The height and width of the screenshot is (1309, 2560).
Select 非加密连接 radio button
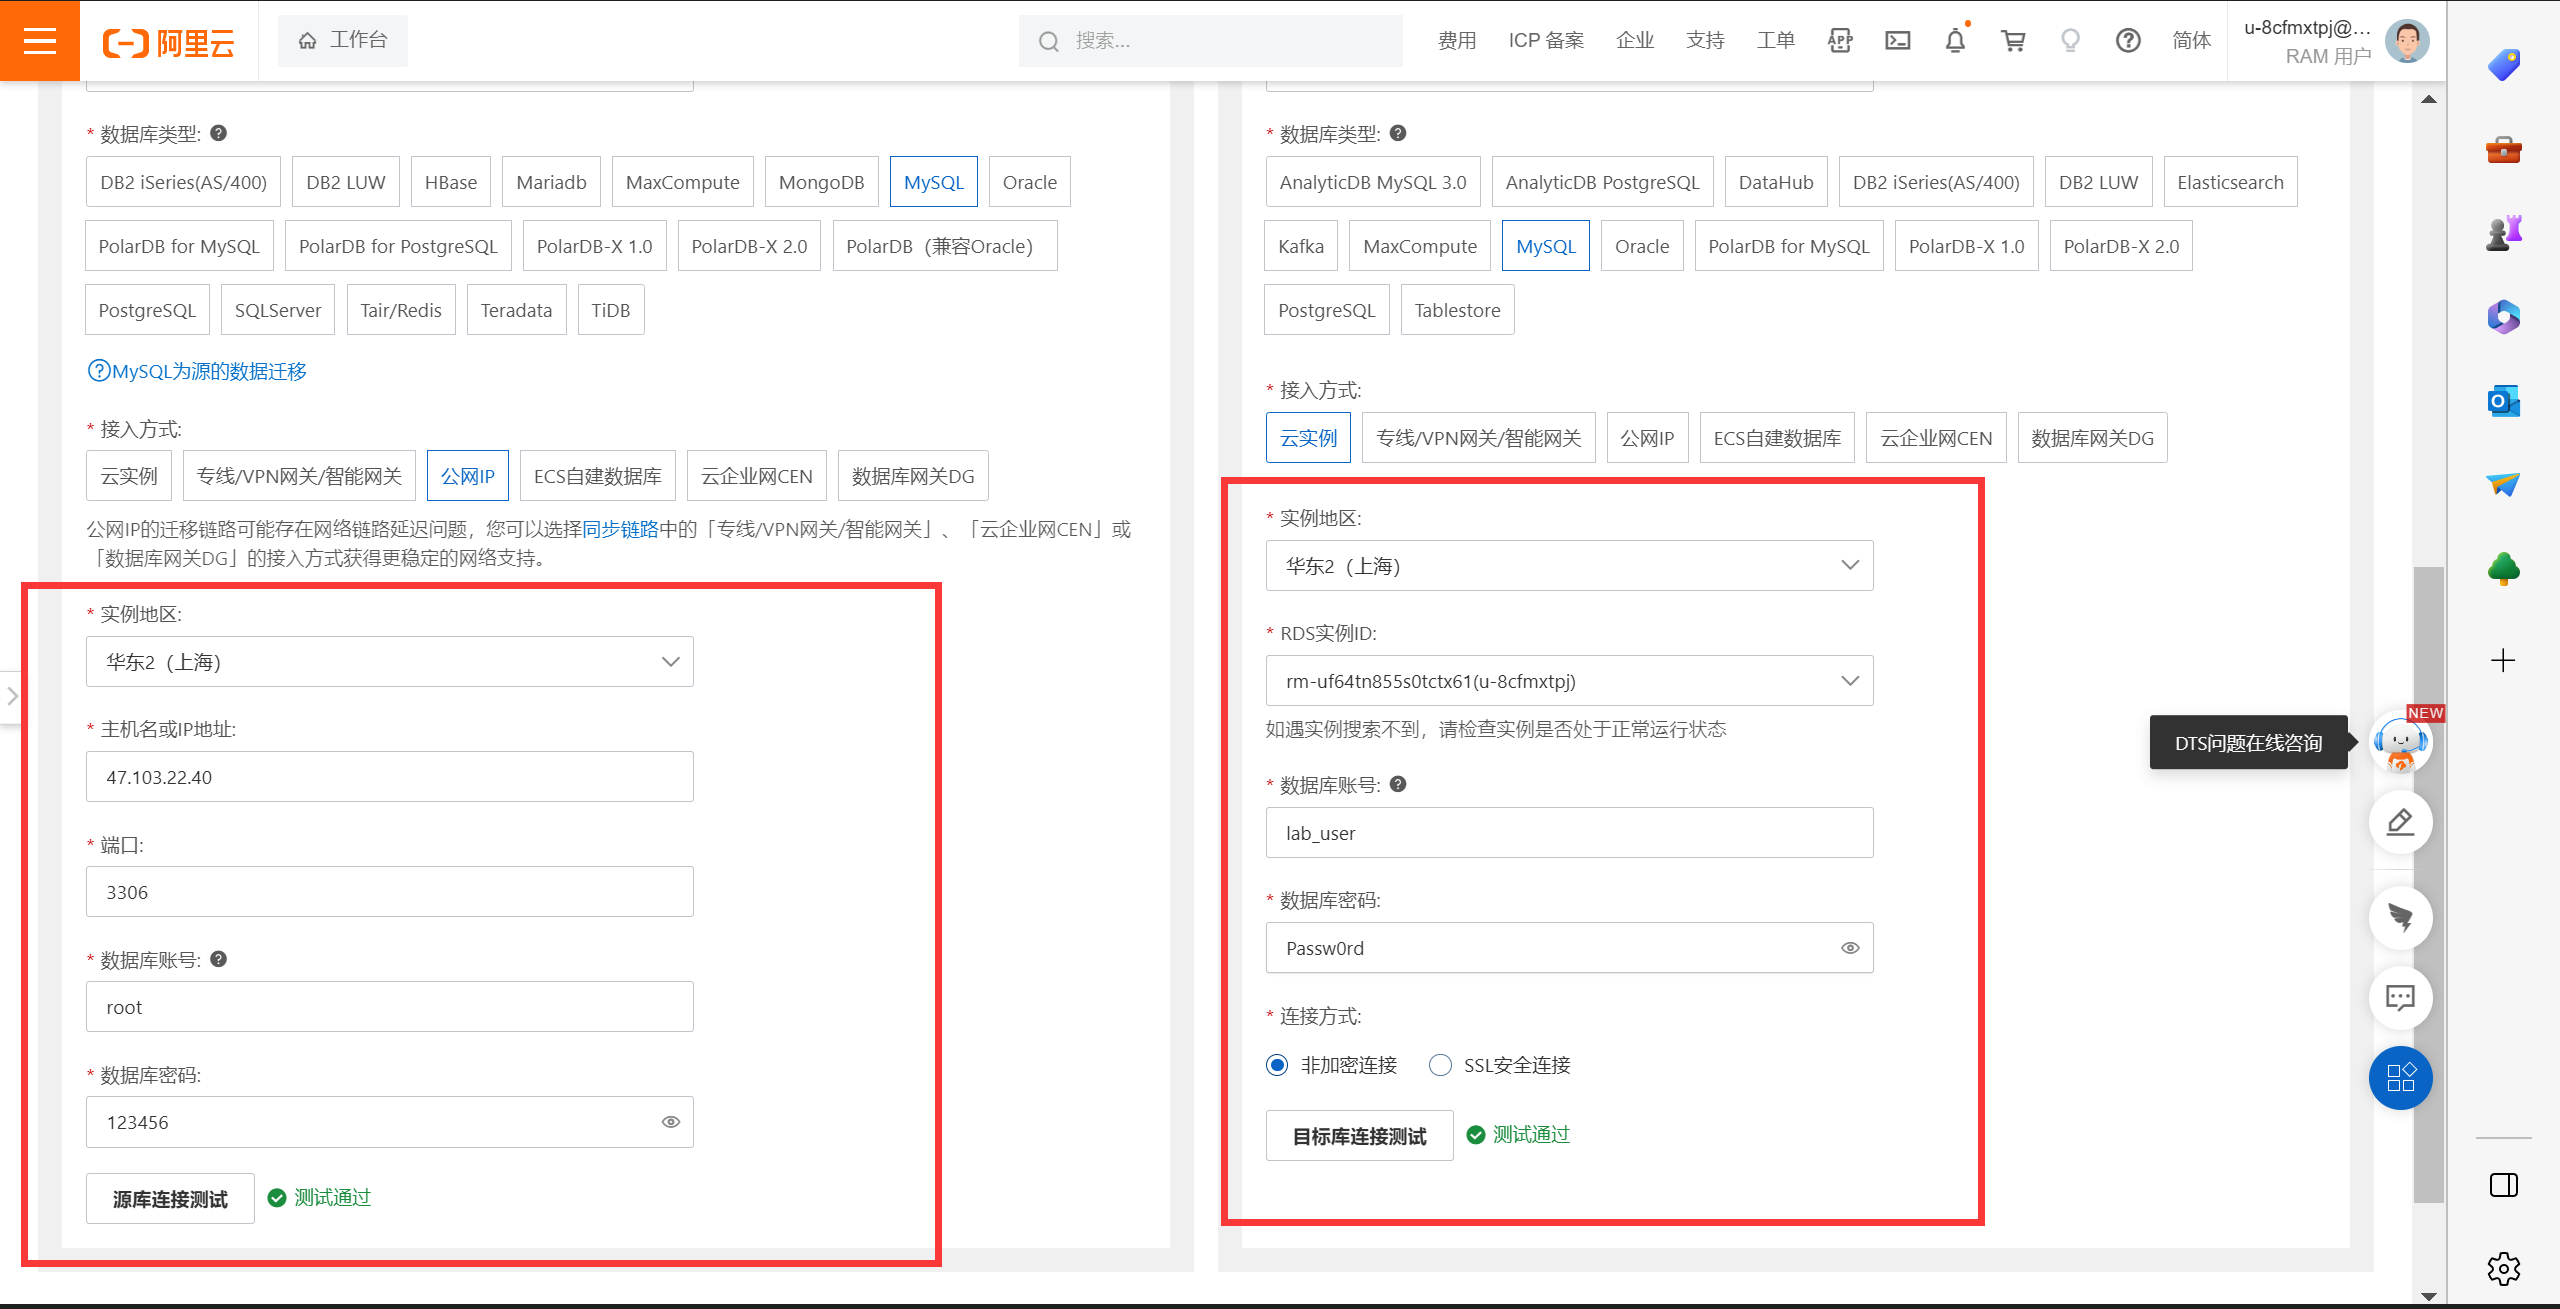(1277, 1065)
